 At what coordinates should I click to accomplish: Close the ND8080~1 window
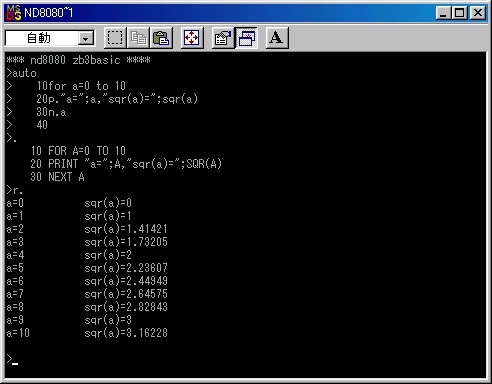pyautogui.click(x=478, y=13)
